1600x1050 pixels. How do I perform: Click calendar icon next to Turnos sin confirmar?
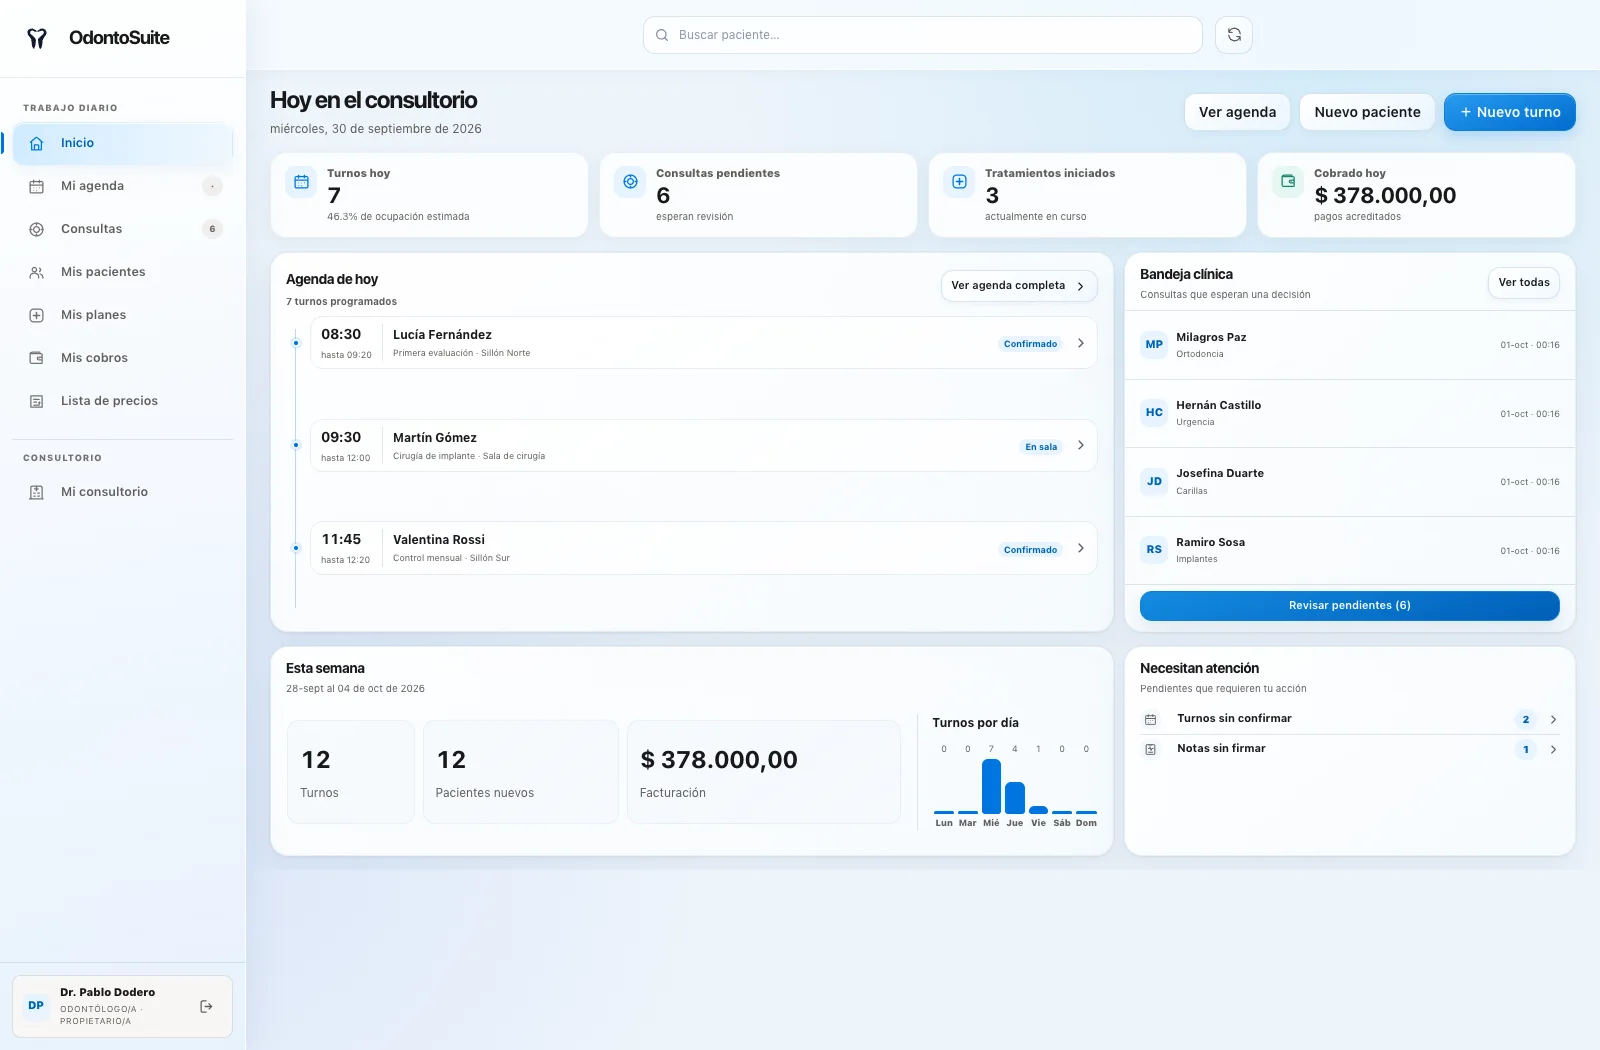pyautogui.click(x=1150, y=719)
